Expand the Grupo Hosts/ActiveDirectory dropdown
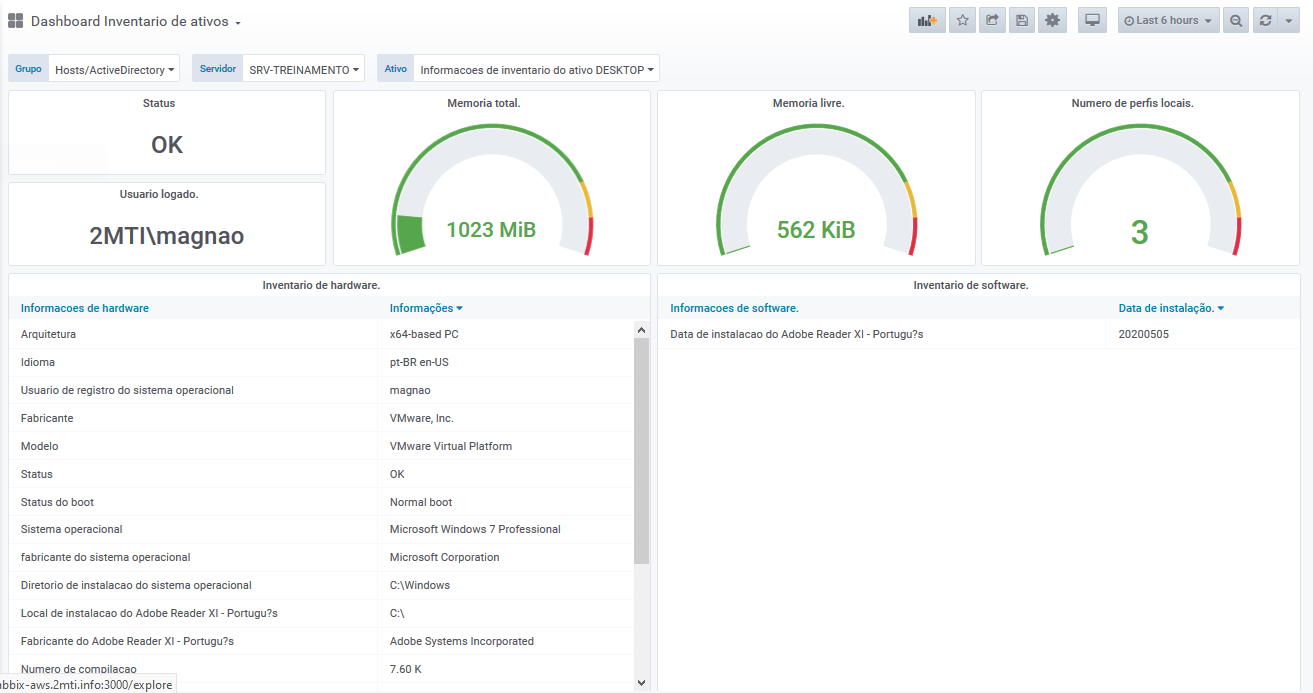 (x=114, y=70)
